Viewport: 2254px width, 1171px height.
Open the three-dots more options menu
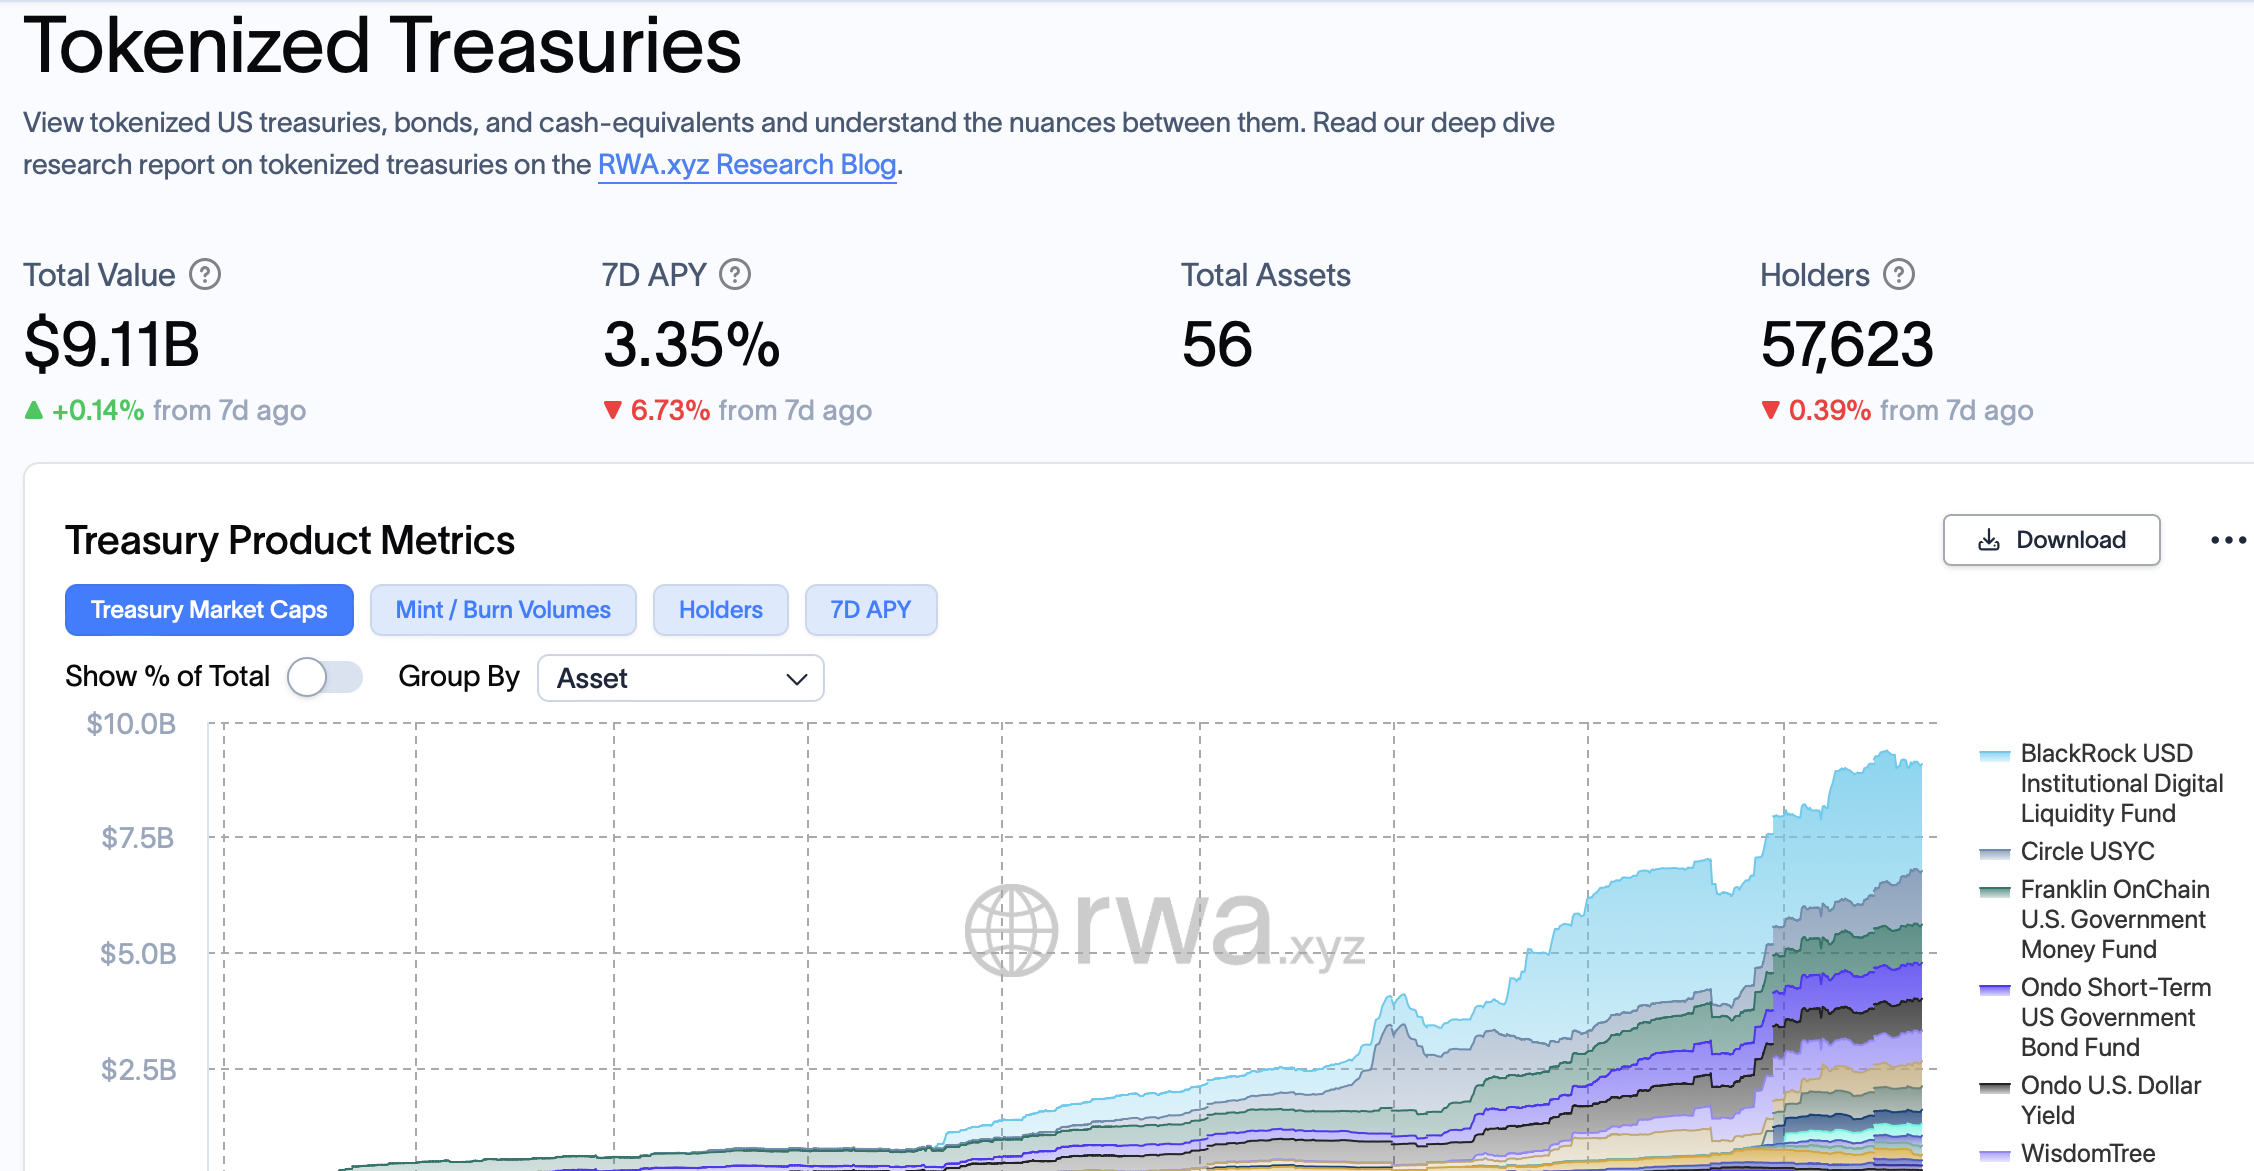(2227, 540)
